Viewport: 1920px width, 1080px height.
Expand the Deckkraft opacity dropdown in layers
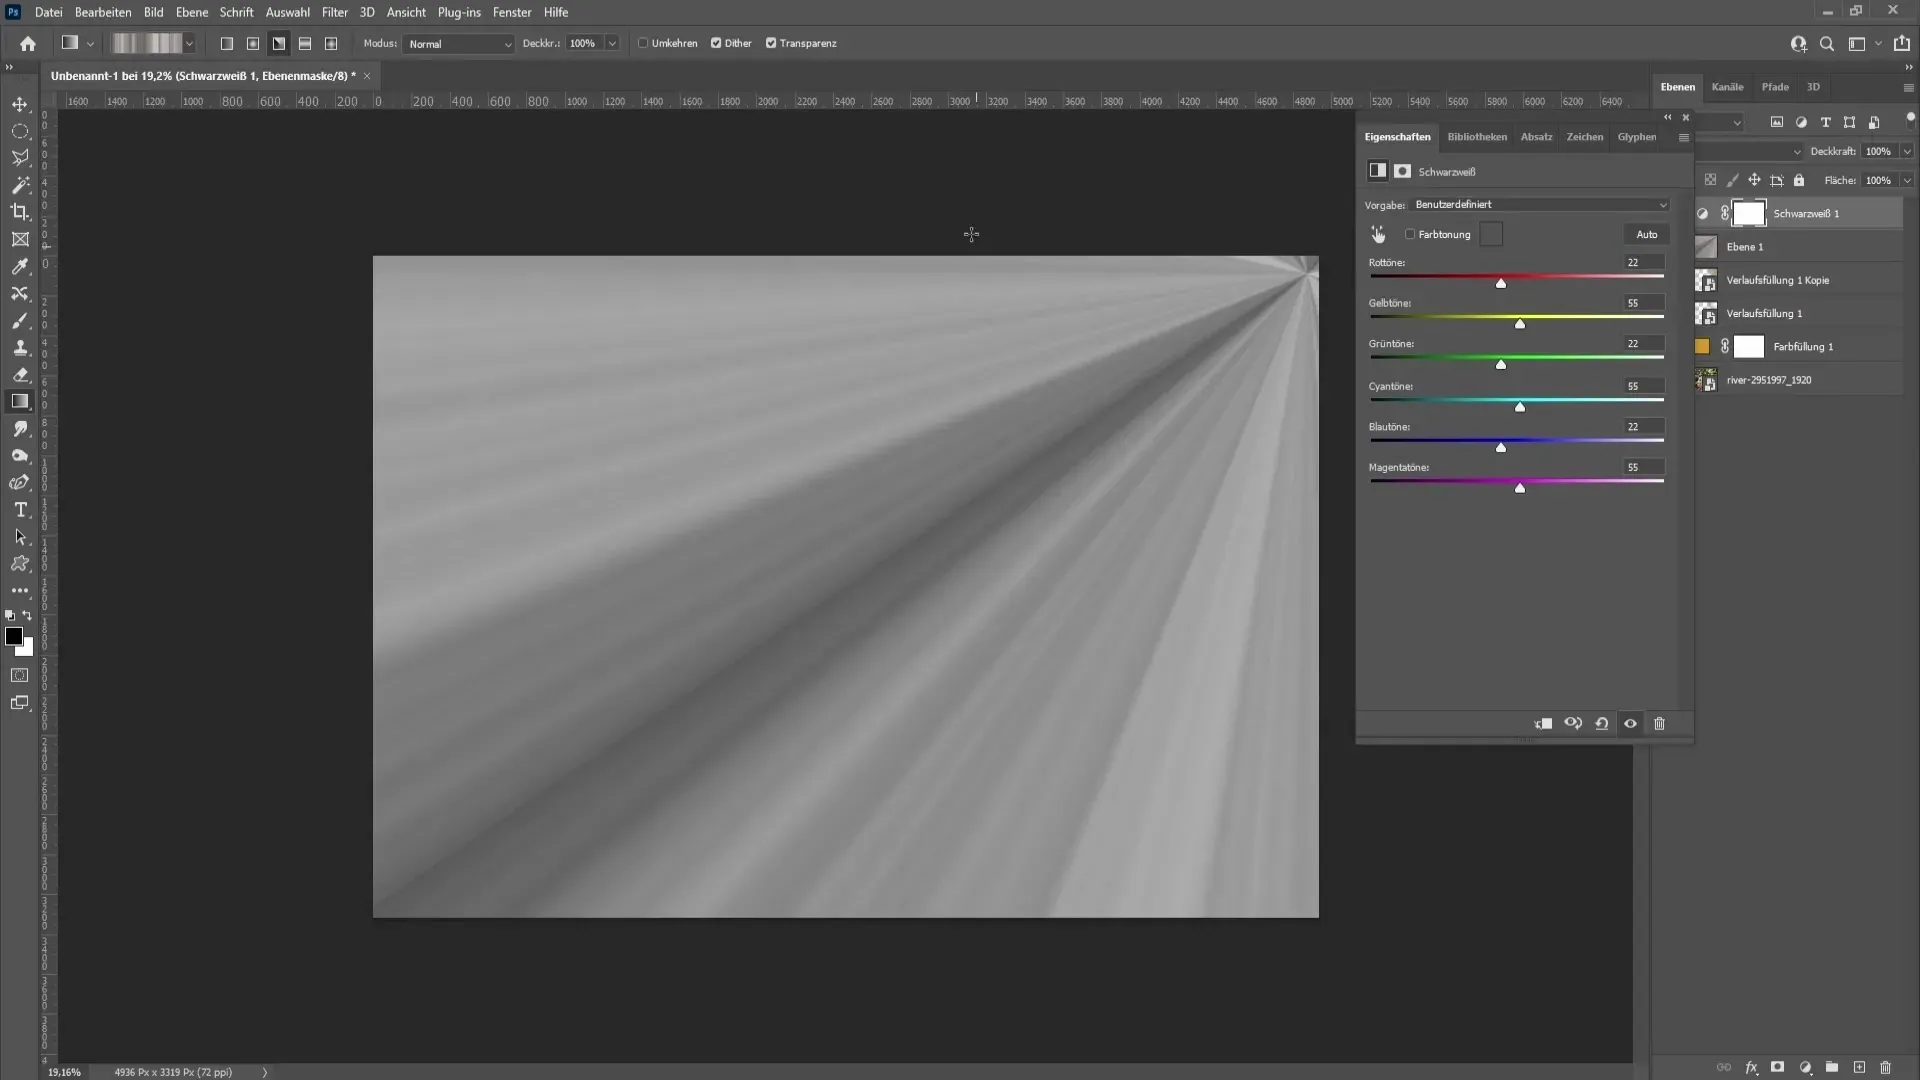tap(1907, 151)
